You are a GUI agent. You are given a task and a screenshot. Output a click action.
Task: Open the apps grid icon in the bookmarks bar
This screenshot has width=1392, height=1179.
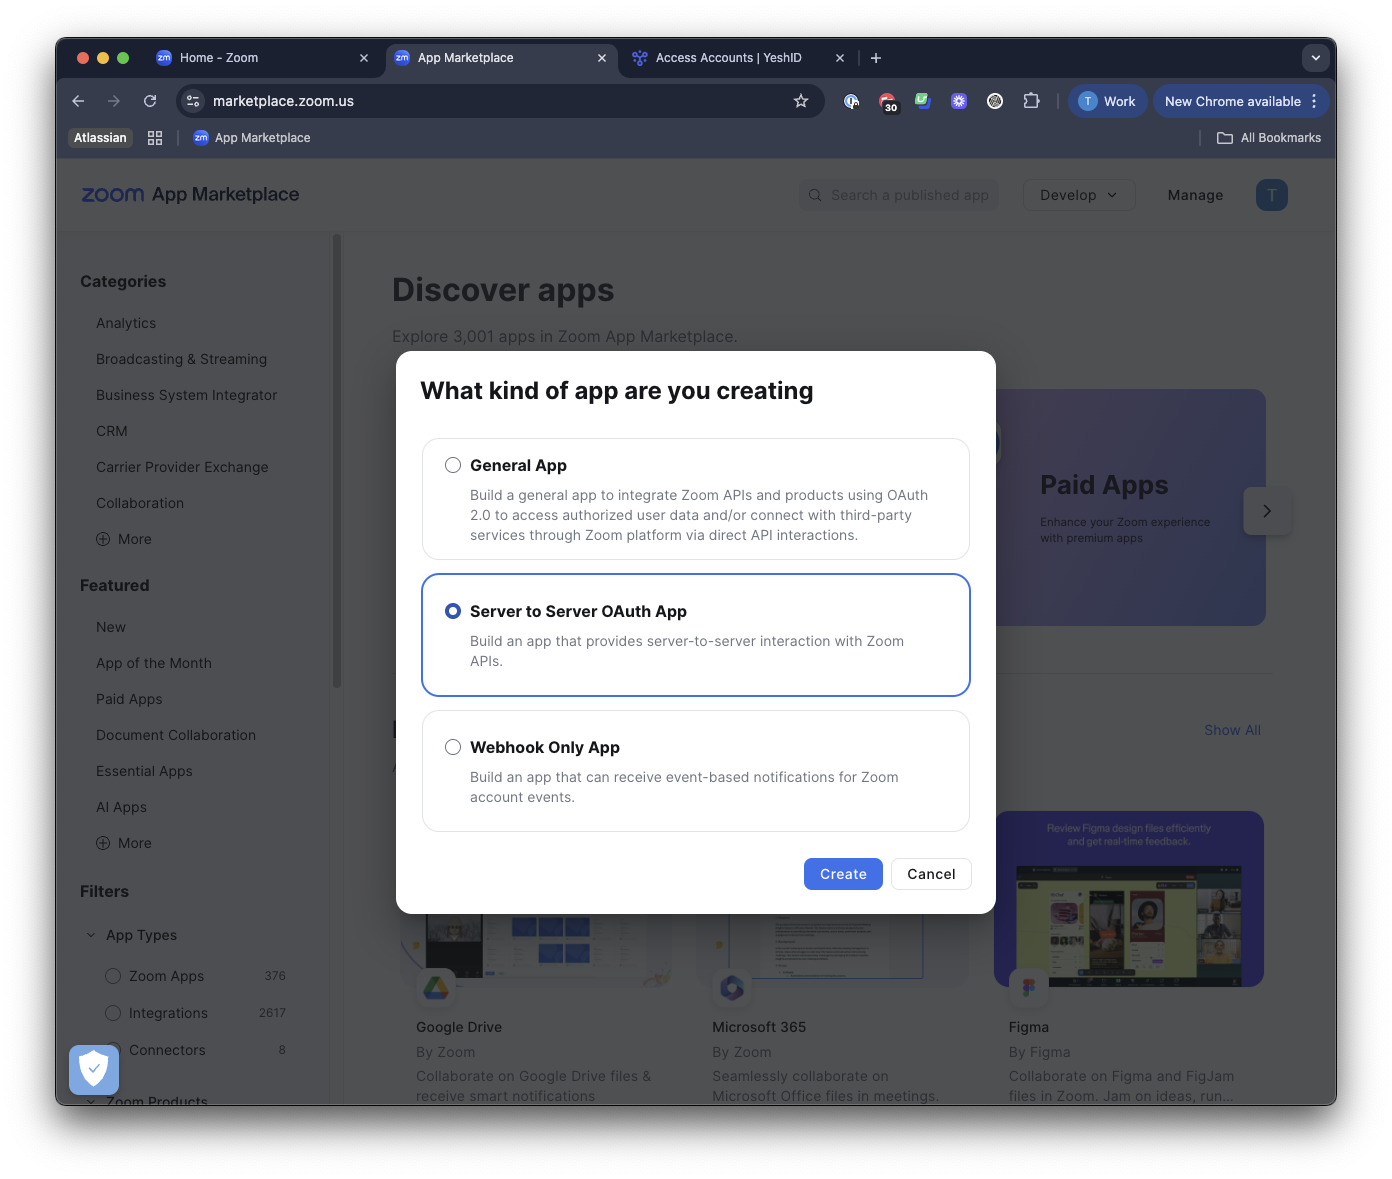pos(155,138)
